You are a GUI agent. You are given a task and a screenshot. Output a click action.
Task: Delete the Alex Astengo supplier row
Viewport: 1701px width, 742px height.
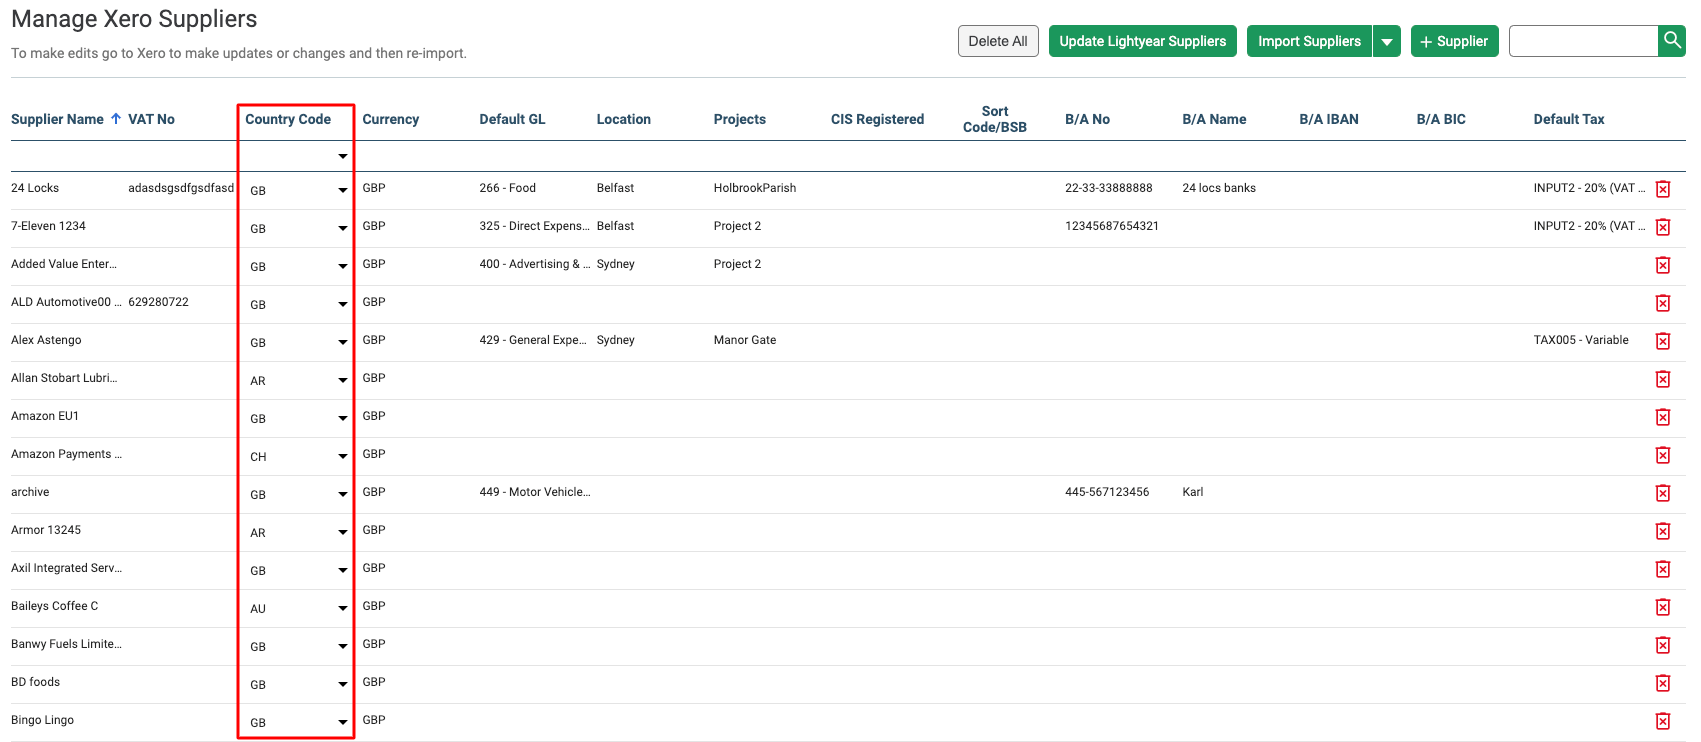1663,341
